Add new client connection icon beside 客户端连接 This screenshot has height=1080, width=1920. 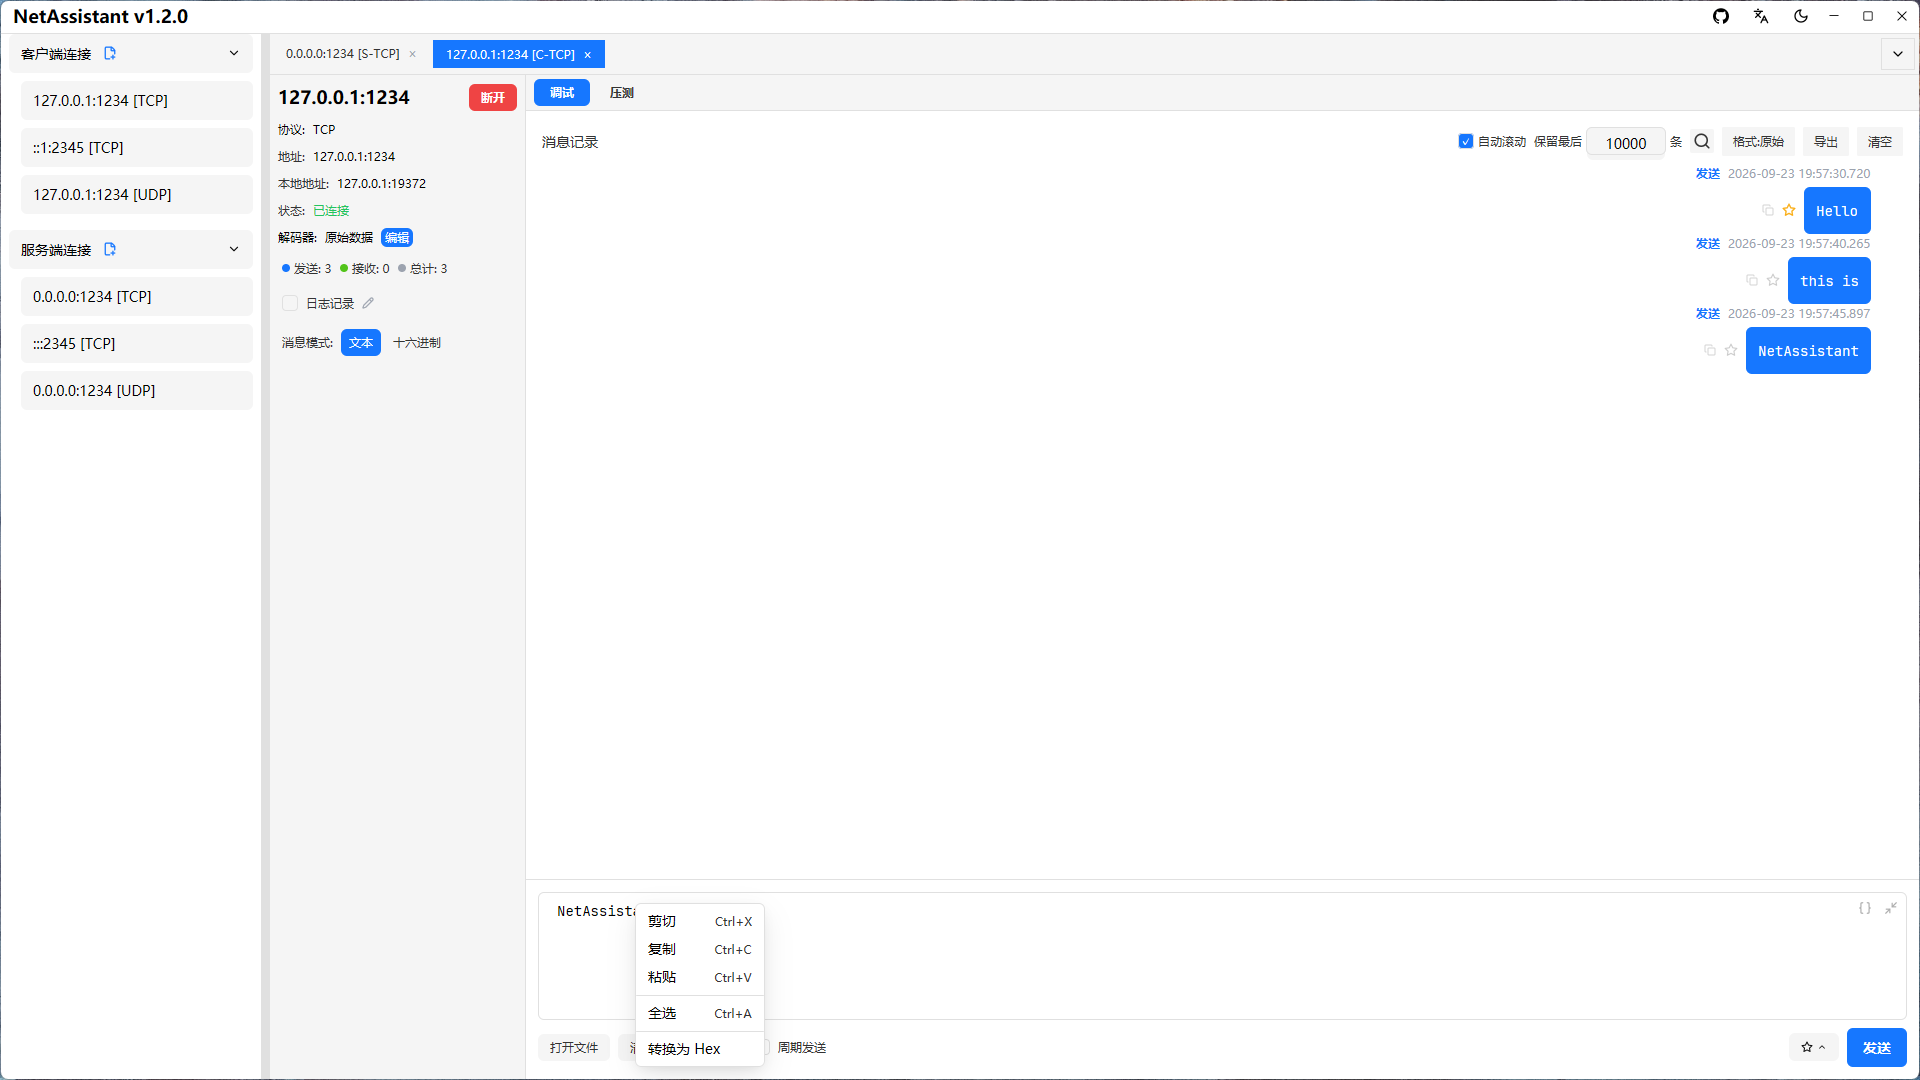(110, 53)
